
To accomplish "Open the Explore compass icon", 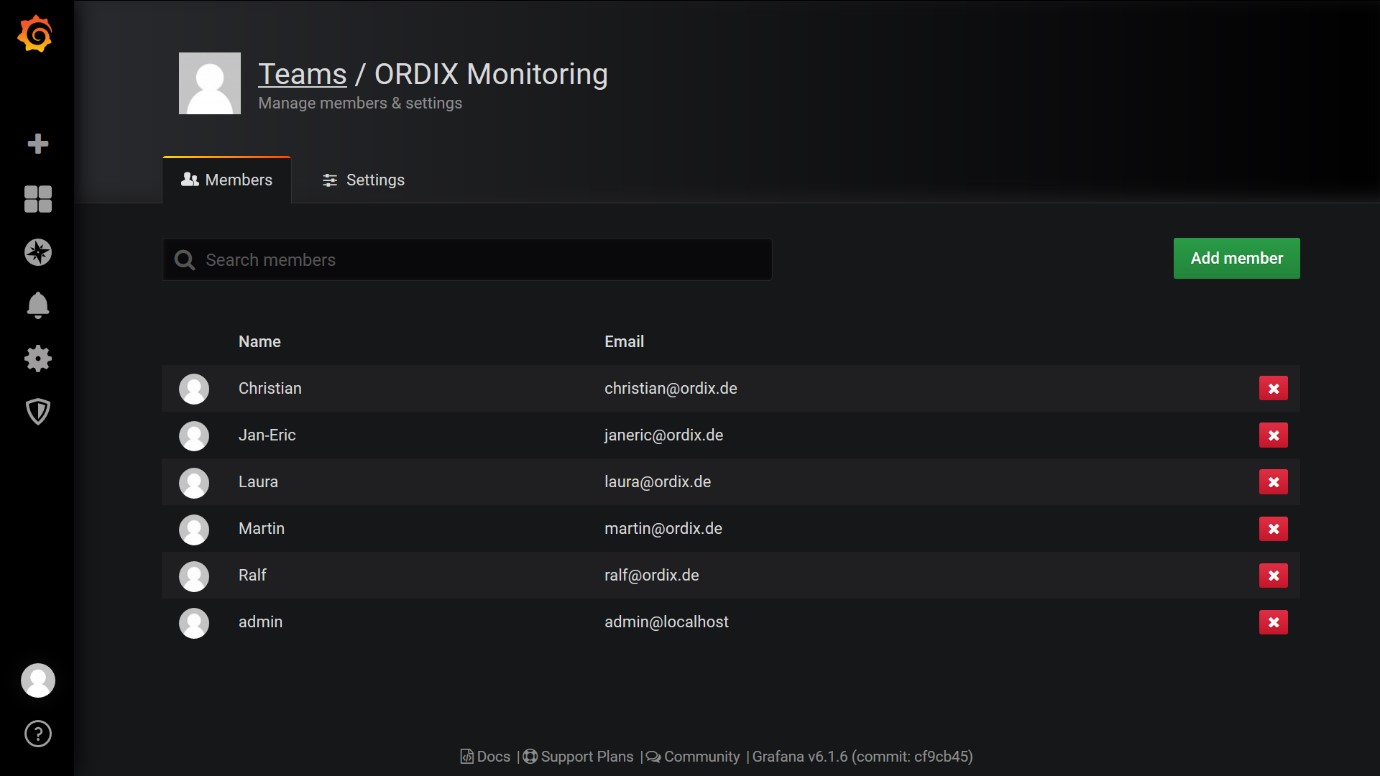I will tap(38, 252).
